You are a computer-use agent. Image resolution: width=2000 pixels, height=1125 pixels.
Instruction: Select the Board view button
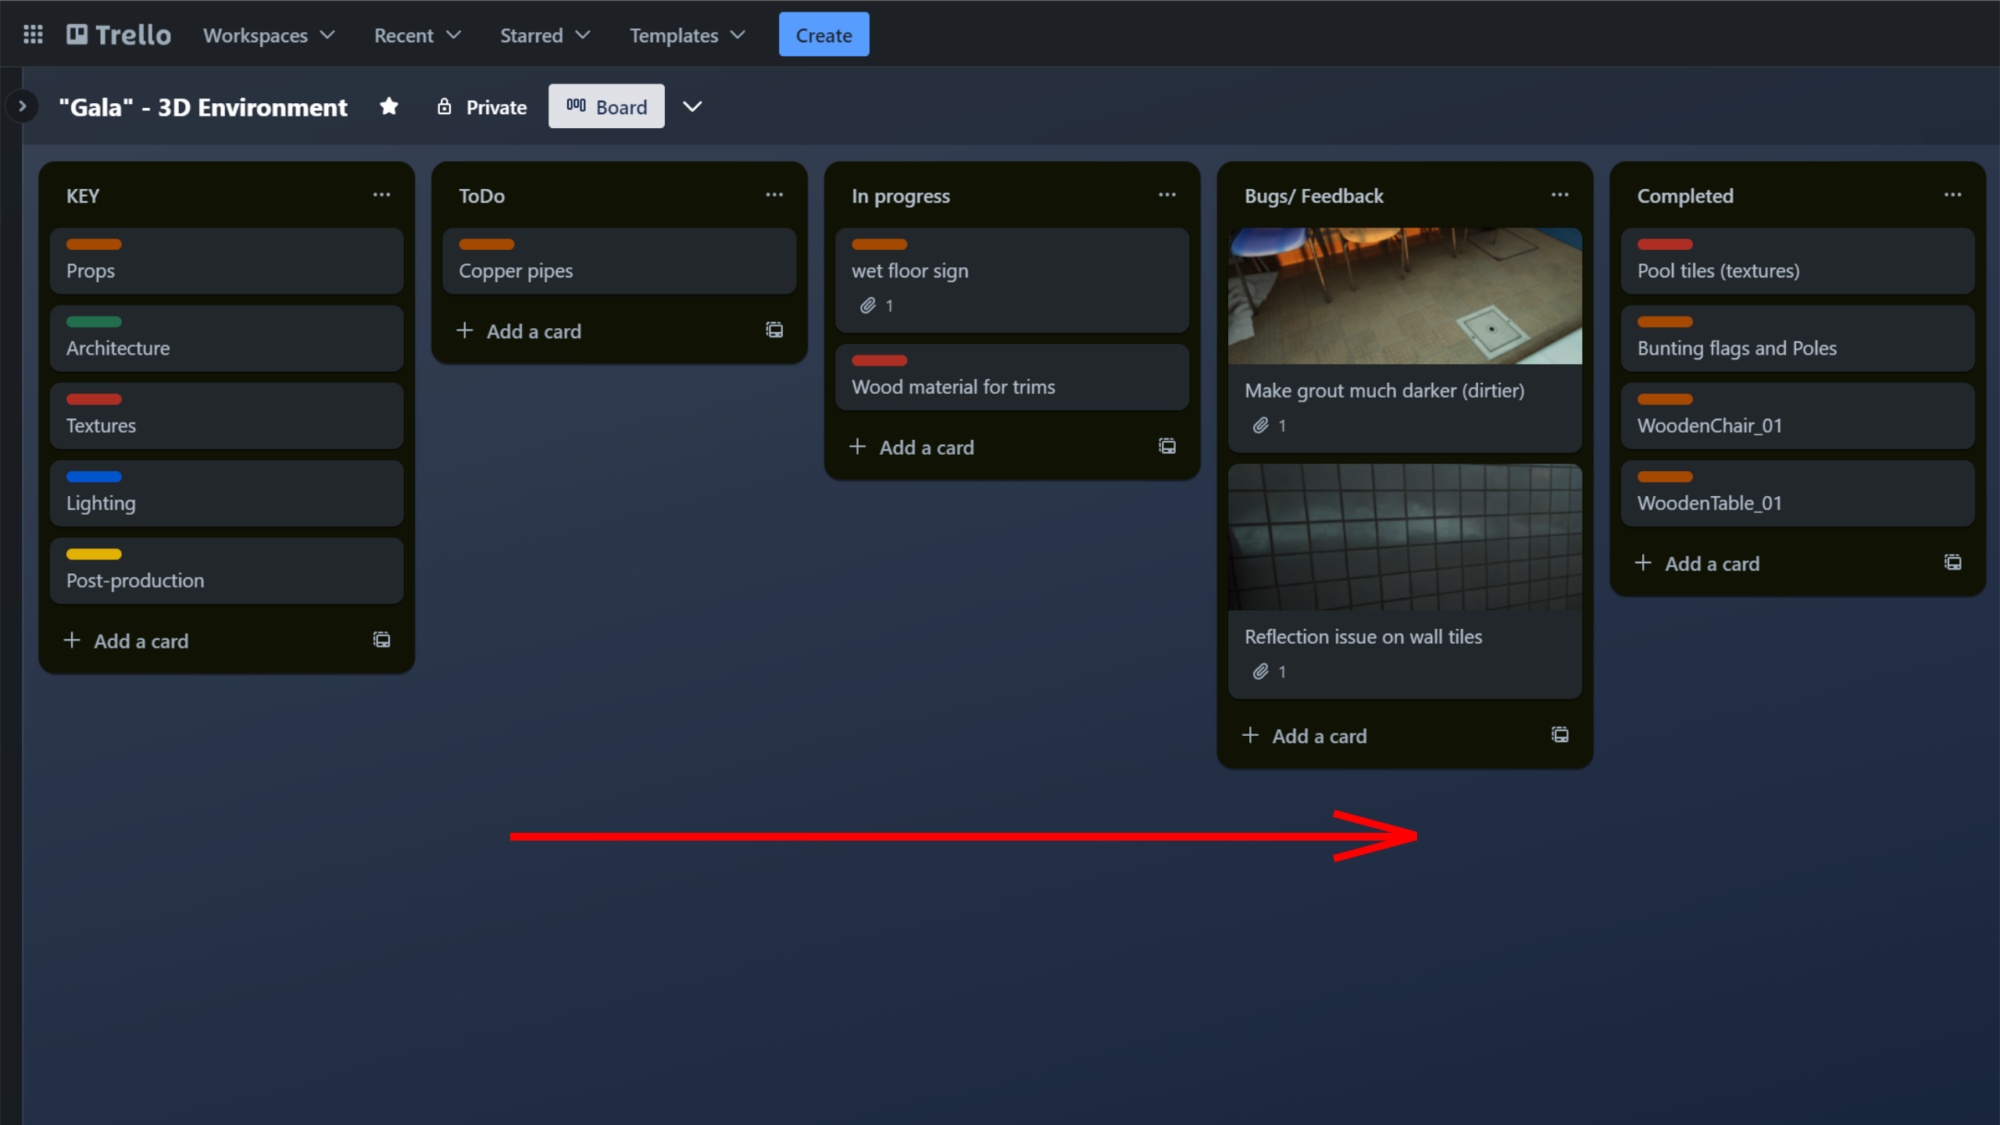pos(606,107)
